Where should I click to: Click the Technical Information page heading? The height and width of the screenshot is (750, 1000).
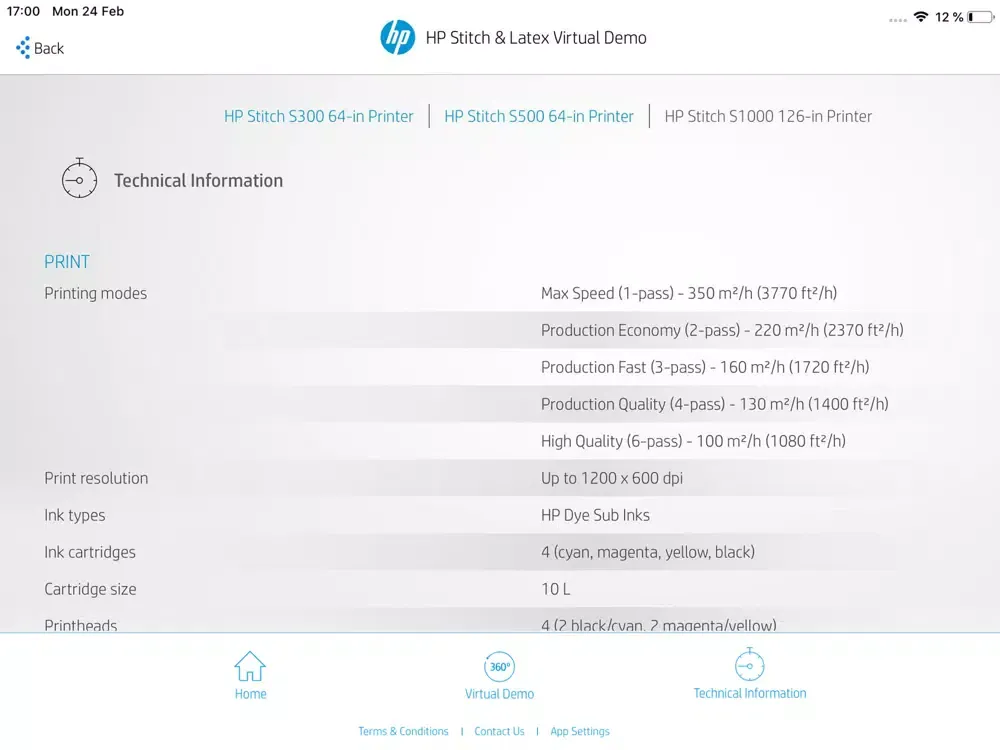[198, 180]
